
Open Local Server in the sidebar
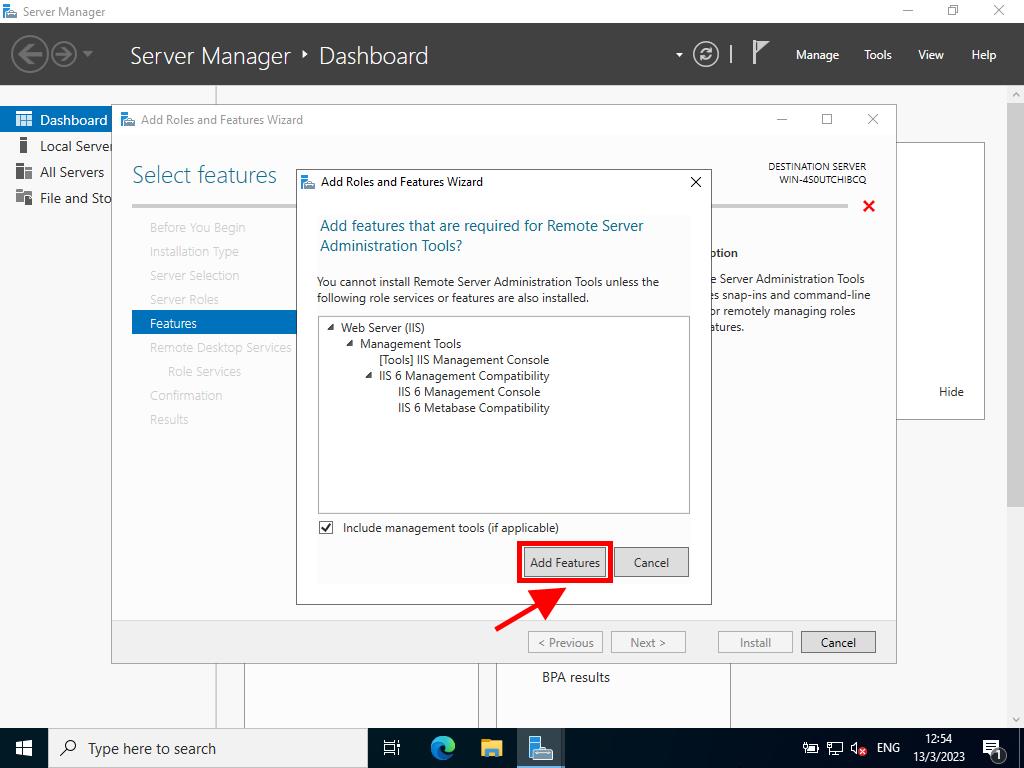click(56, 146)
